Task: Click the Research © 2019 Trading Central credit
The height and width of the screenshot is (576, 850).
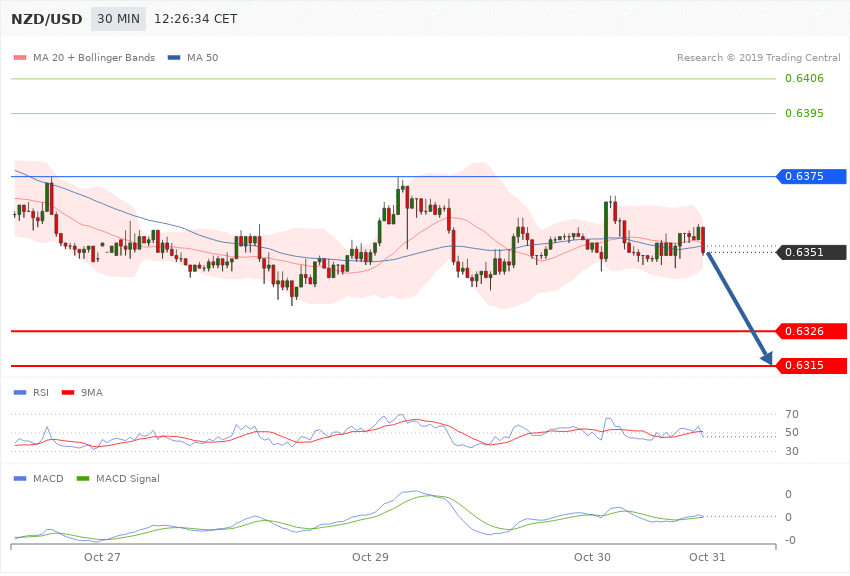Action: (758, 57)
